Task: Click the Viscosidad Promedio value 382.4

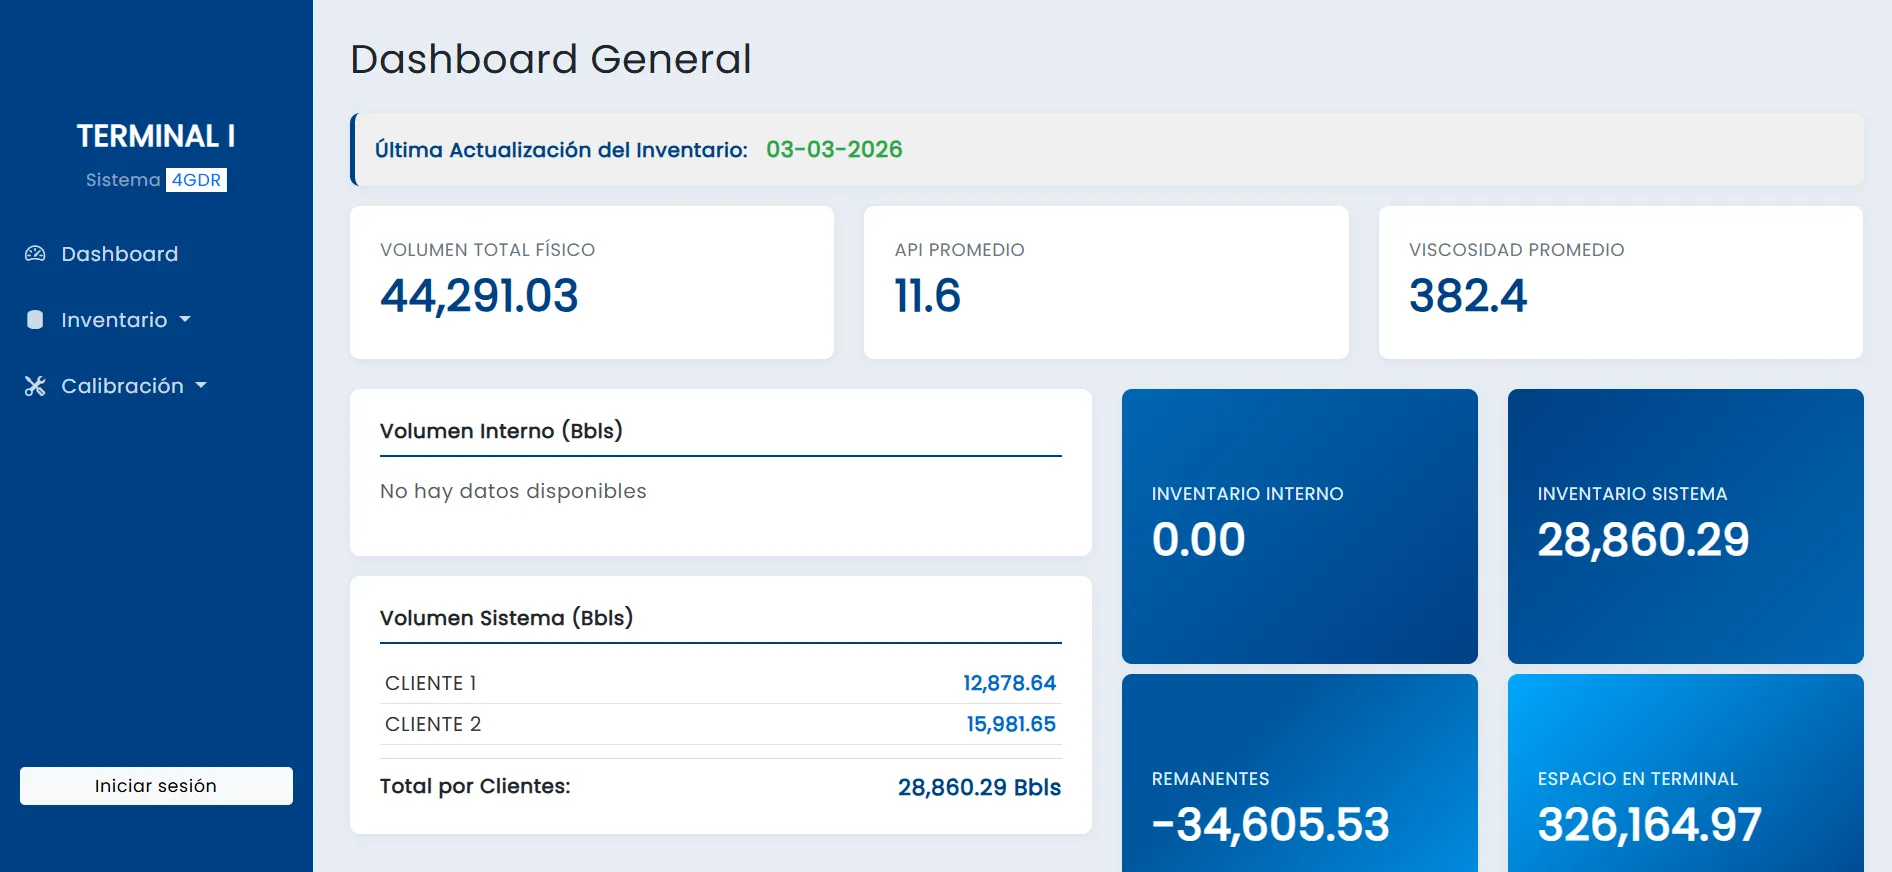Action: (x=1468, y=296)
